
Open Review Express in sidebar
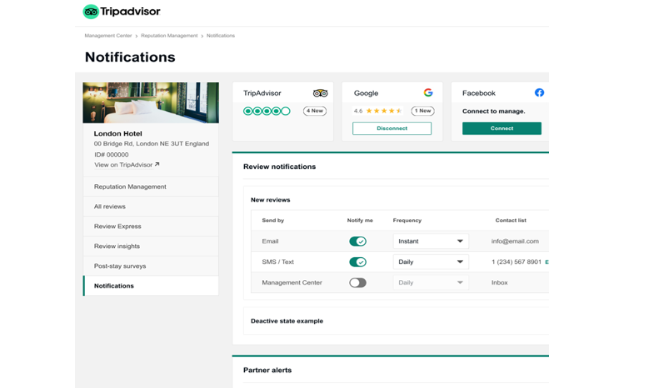(x=151, y=227)
